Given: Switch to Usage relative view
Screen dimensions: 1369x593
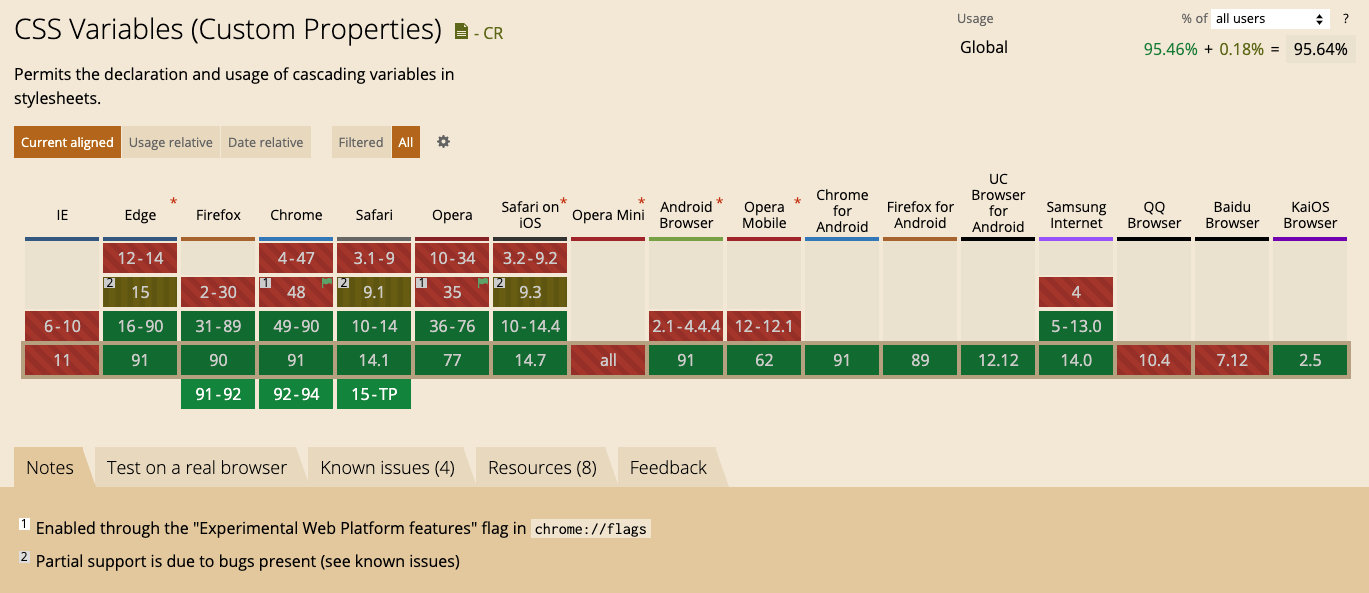Looking at the screenshot, I should pos(170,142).
